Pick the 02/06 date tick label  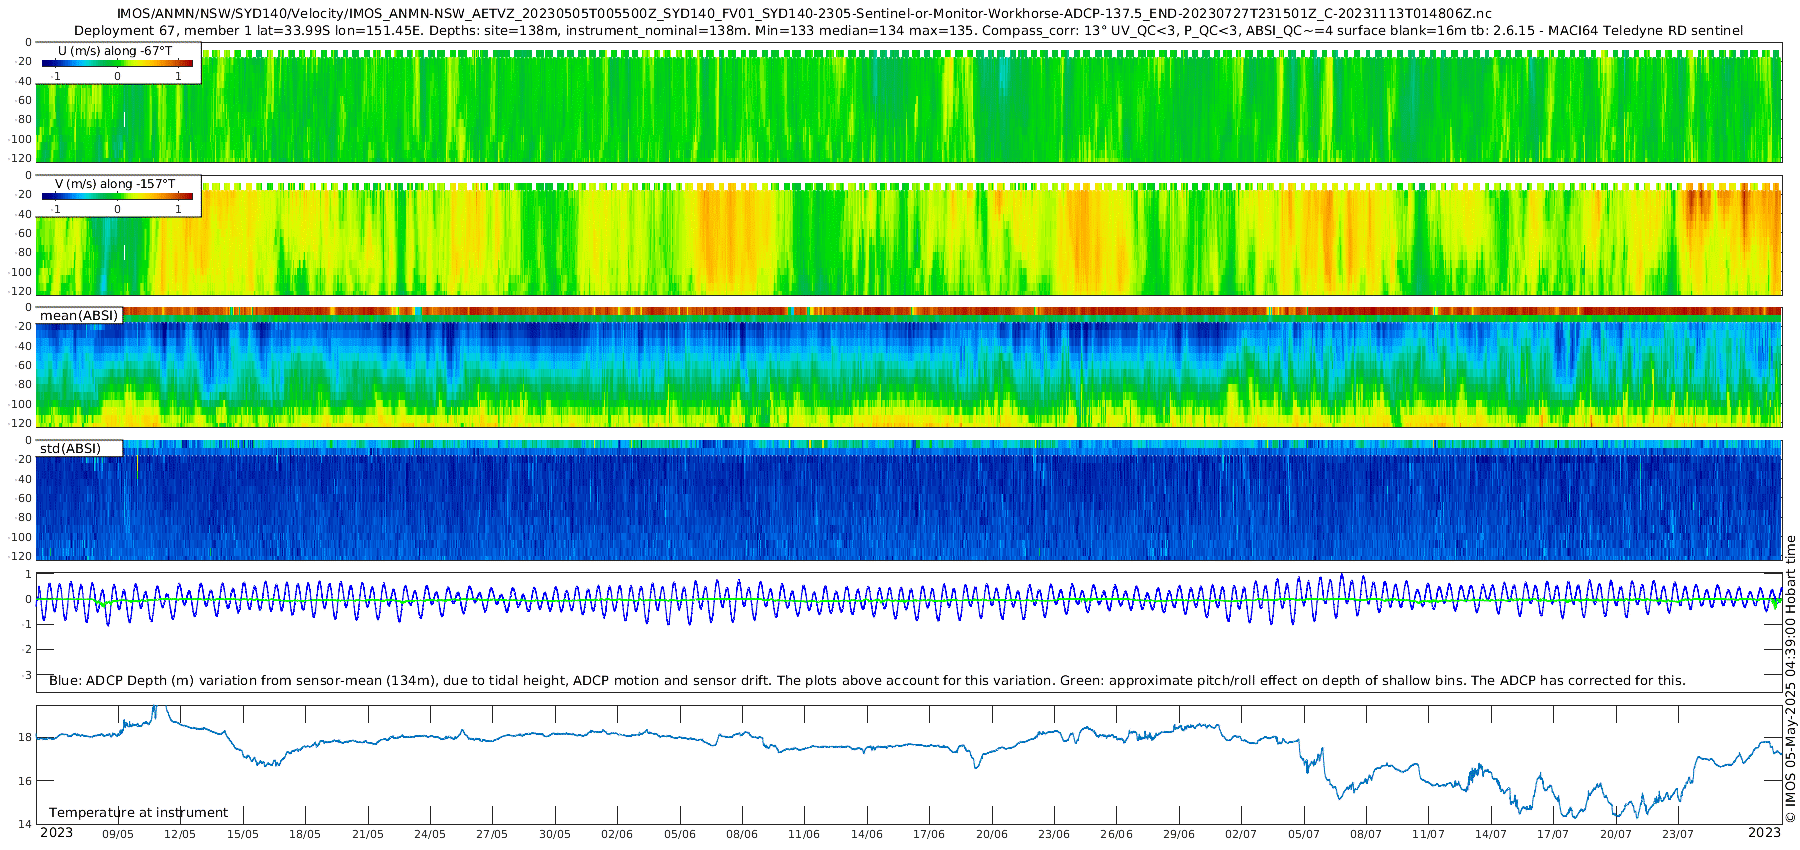pyautogui.click(x=617, y=834)
